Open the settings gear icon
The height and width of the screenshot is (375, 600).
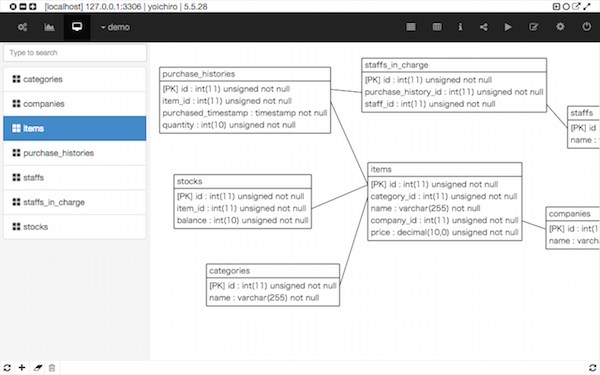pos(560,26)
